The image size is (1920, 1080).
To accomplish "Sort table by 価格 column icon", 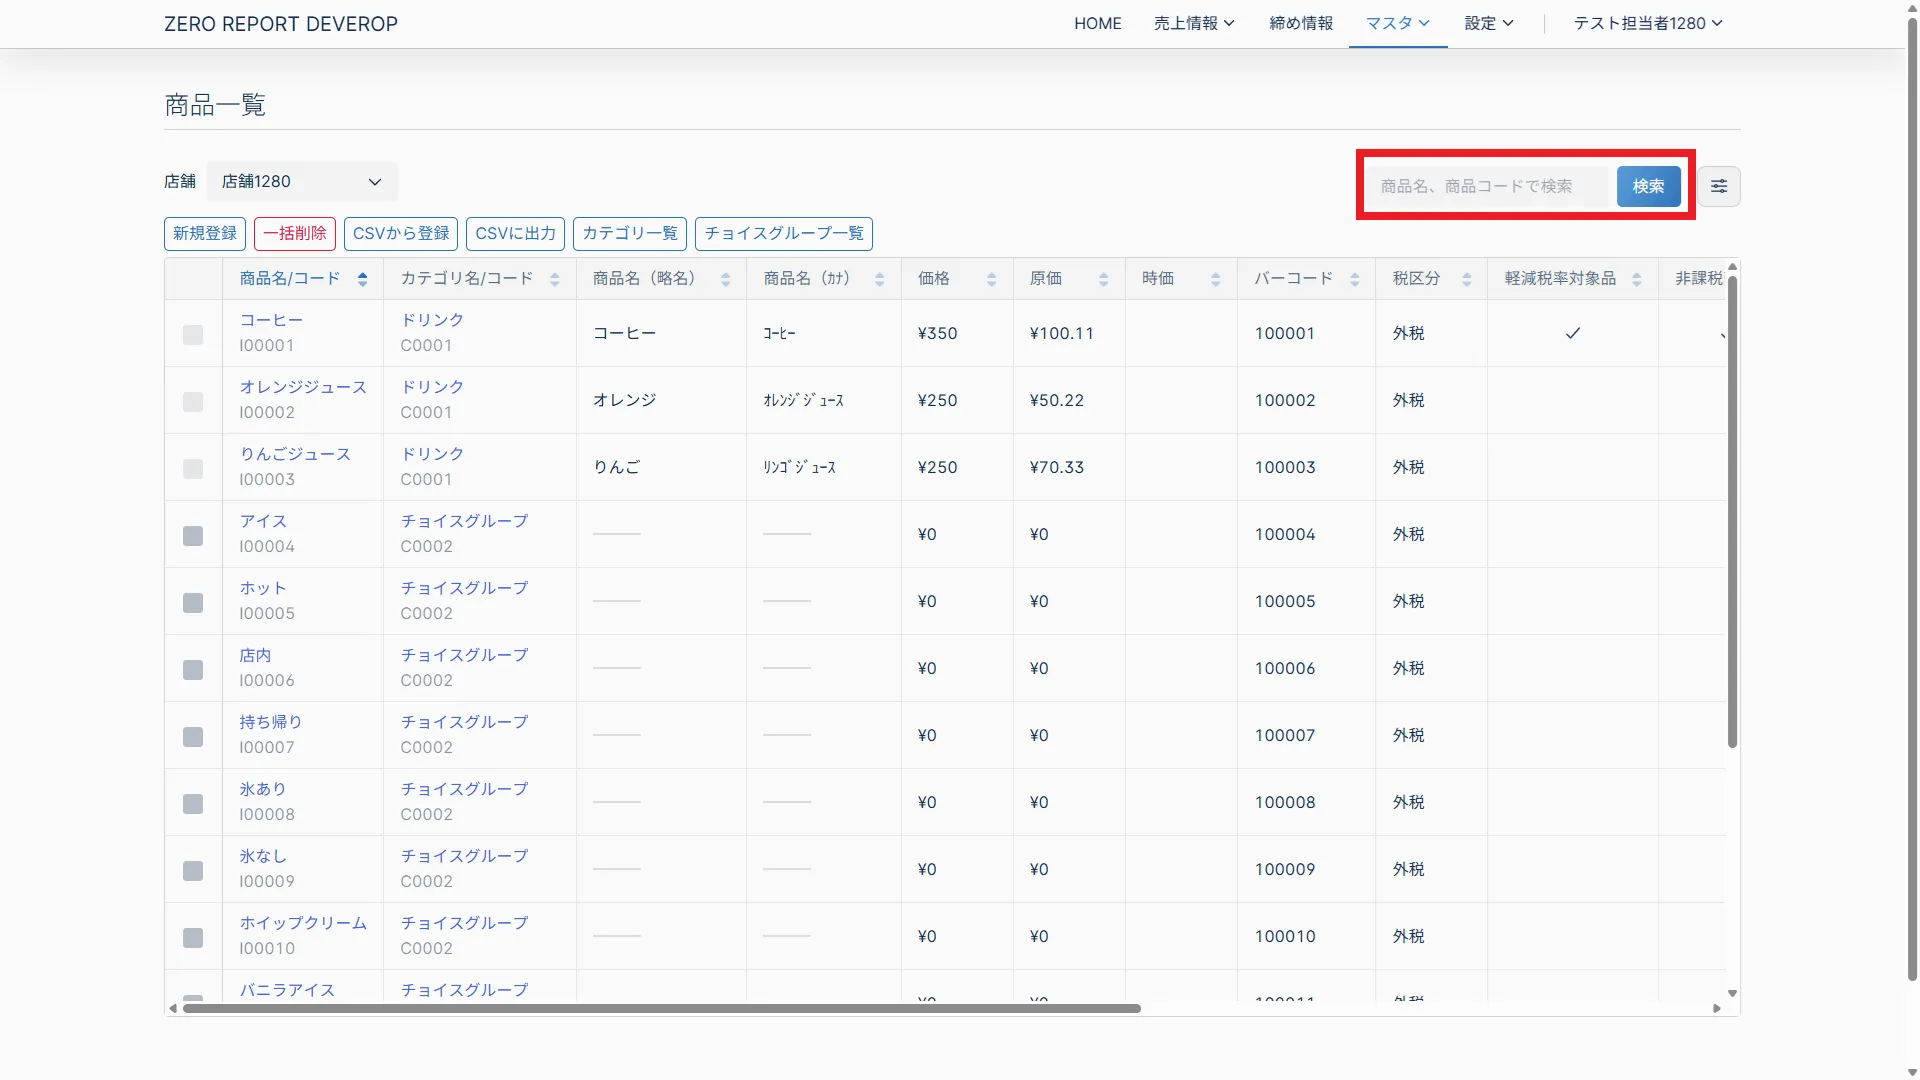I will [x=991, y=279].
